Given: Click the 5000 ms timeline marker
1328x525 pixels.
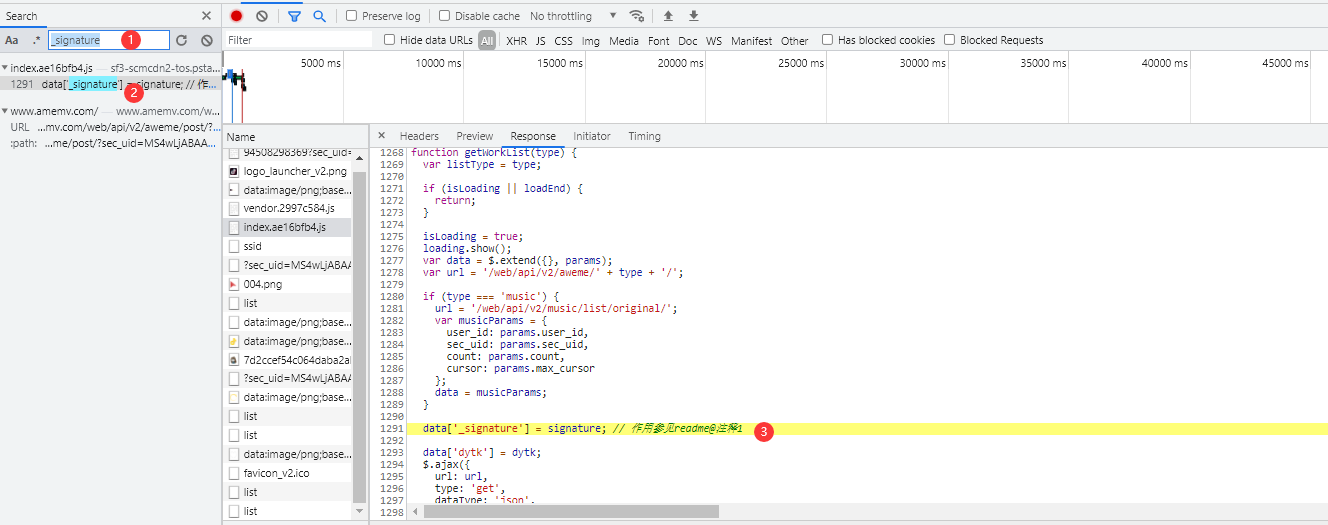Looking at the screenshot, I should (320, 63).
